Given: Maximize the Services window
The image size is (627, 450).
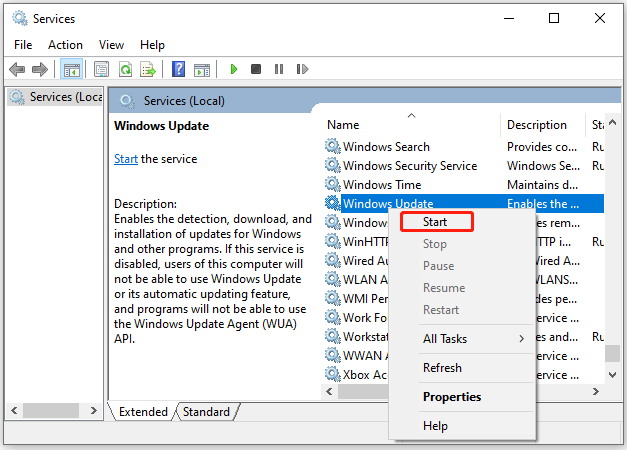Looking at the screenshot, I should click(554, 18).
